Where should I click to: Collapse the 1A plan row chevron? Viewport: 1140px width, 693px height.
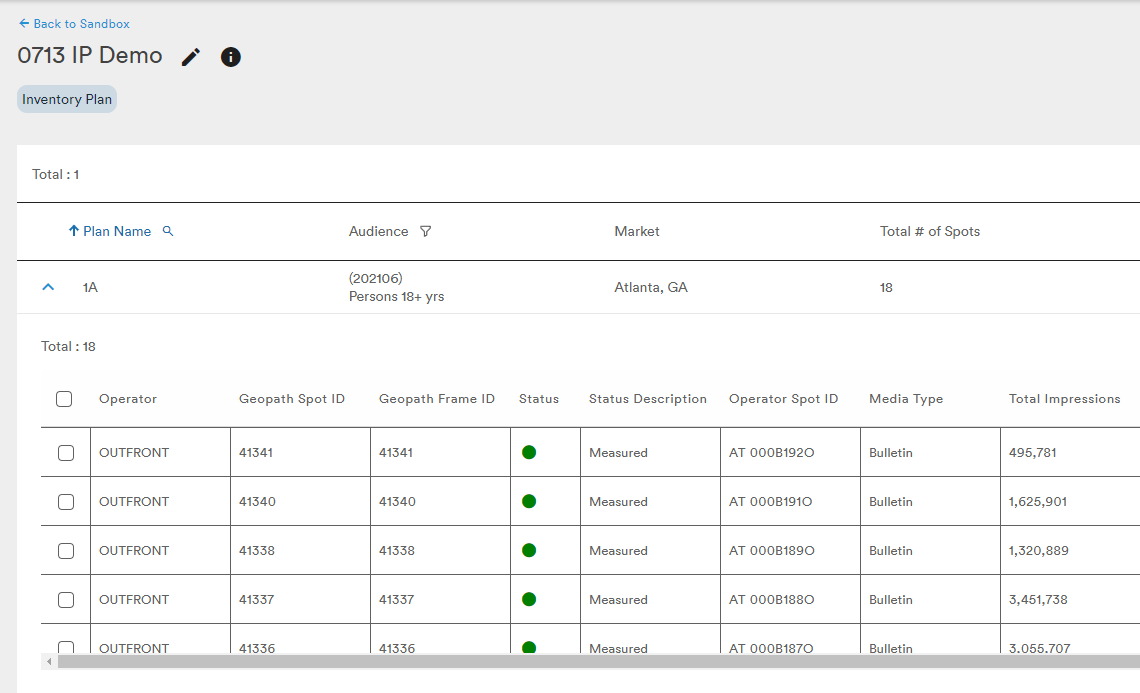pos(48,287)
